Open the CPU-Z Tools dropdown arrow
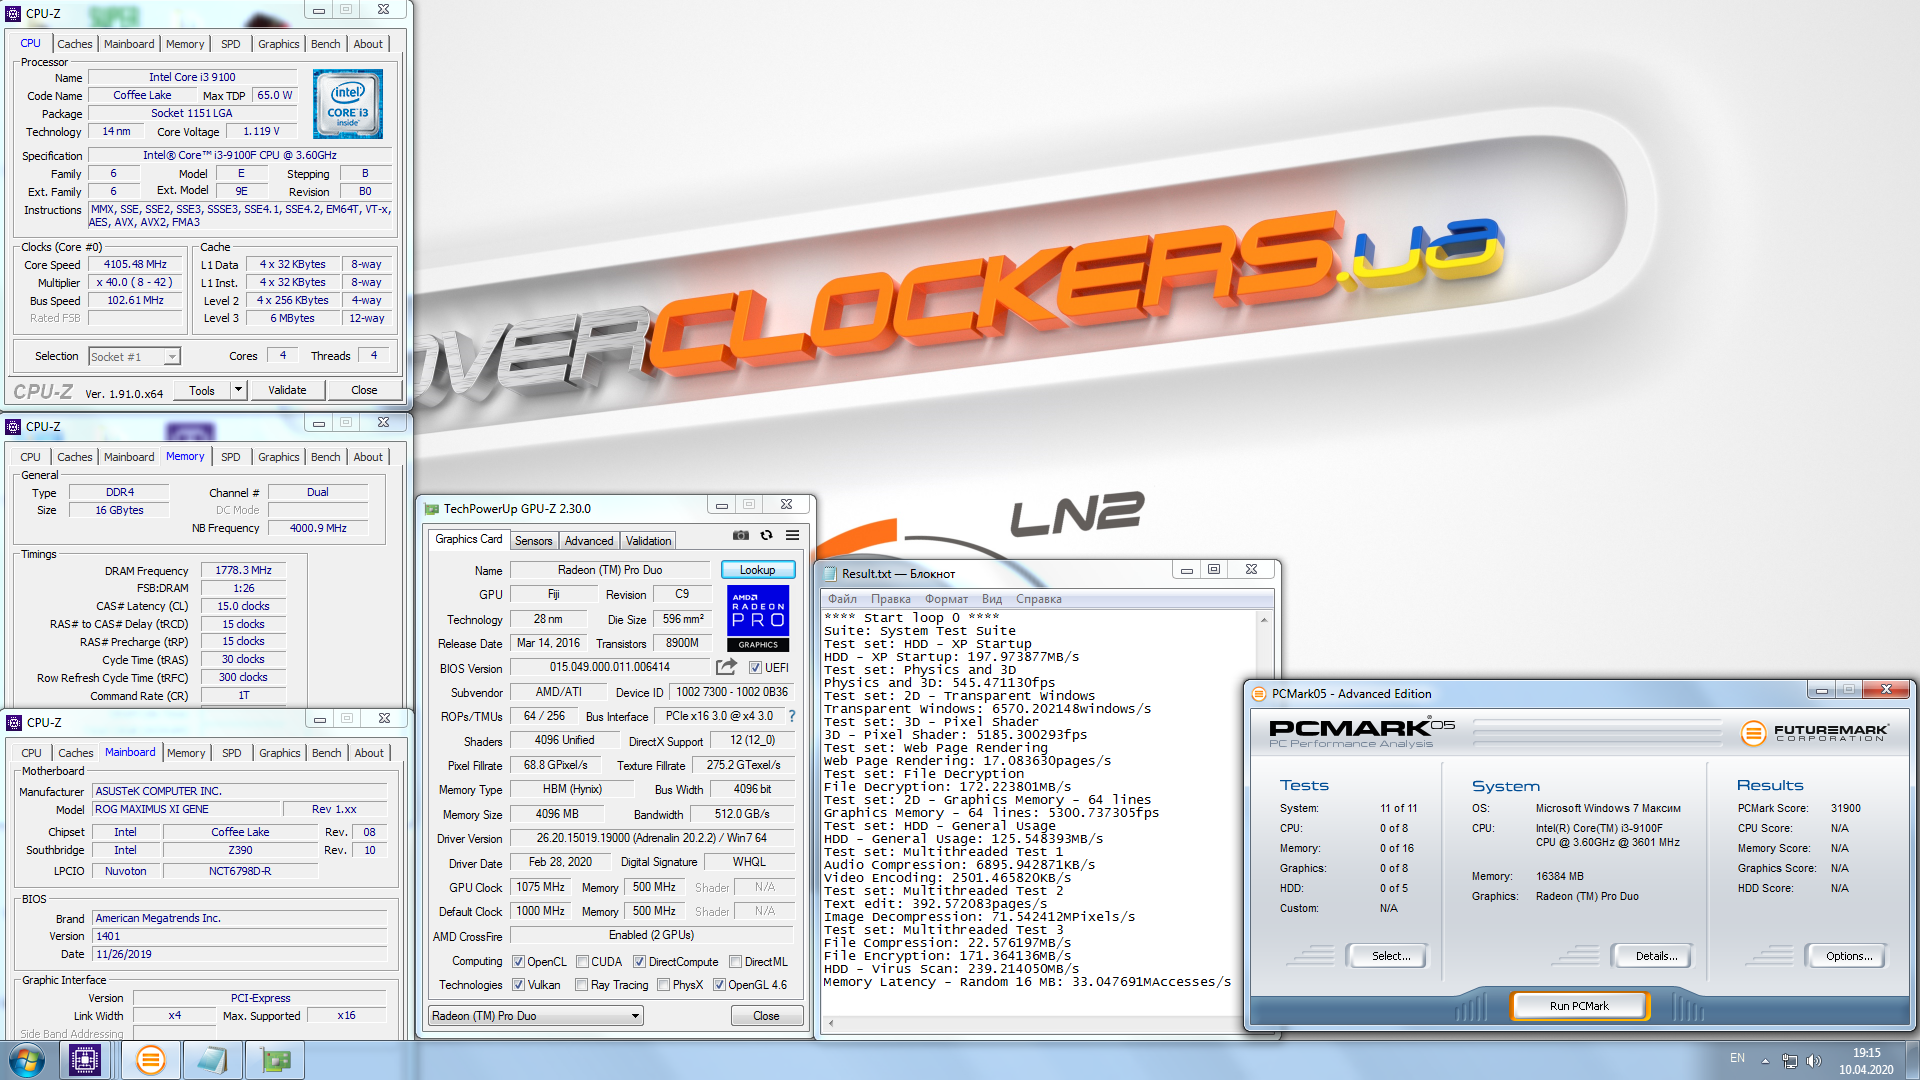The height and width of the screenshot is (1080, 1920). click(x=238, y=390)
